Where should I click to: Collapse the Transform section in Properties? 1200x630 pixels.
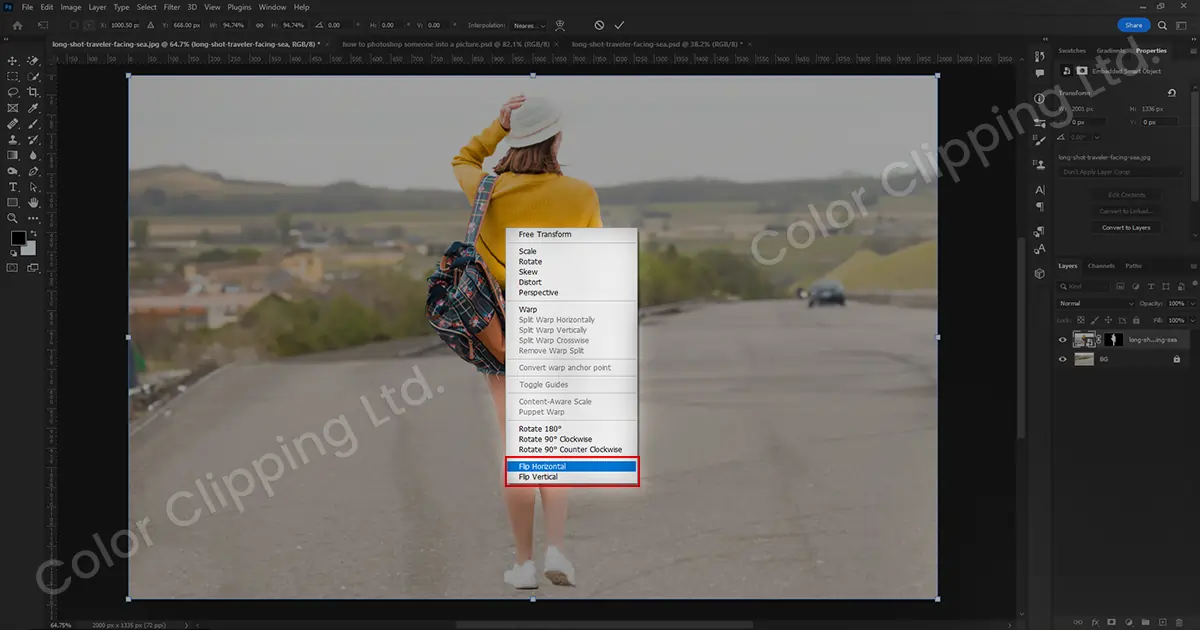click(x=1075, y=93)
